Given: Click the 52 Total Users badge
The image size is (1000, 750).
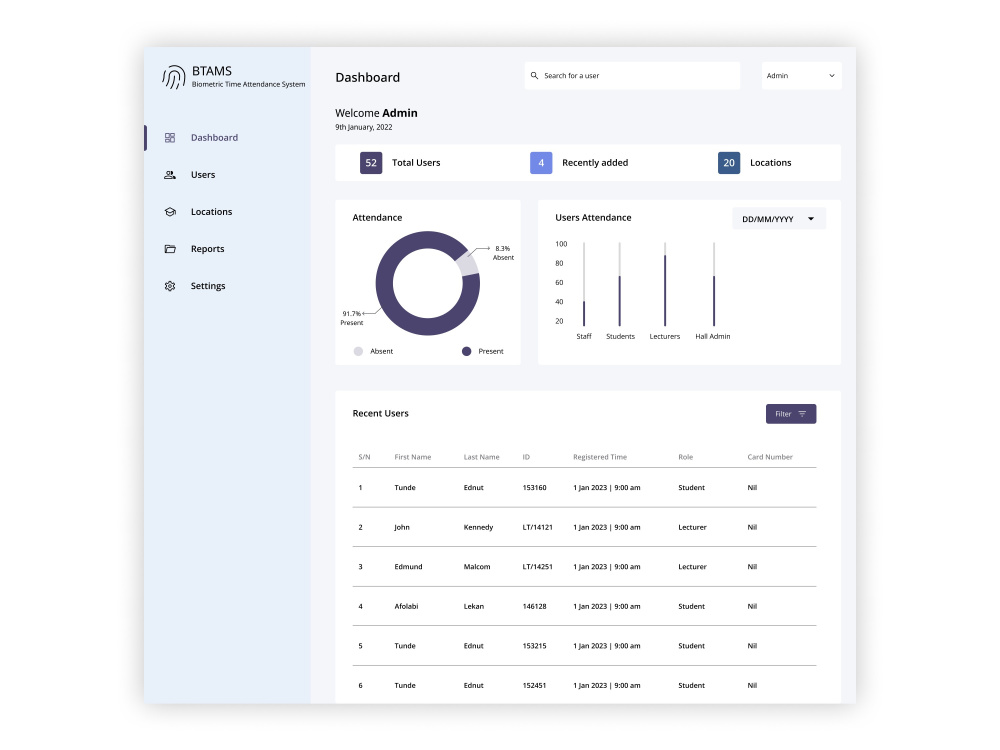Looking at the screenshot, I should [x=371, y=163].
